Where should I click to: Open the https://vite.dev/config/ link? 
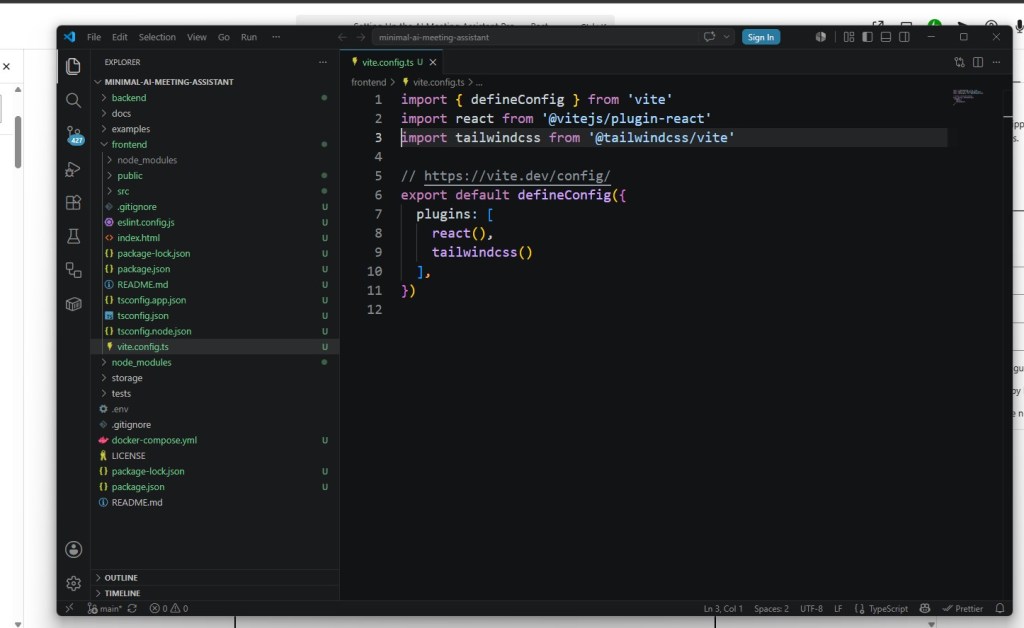click(517, 176)
